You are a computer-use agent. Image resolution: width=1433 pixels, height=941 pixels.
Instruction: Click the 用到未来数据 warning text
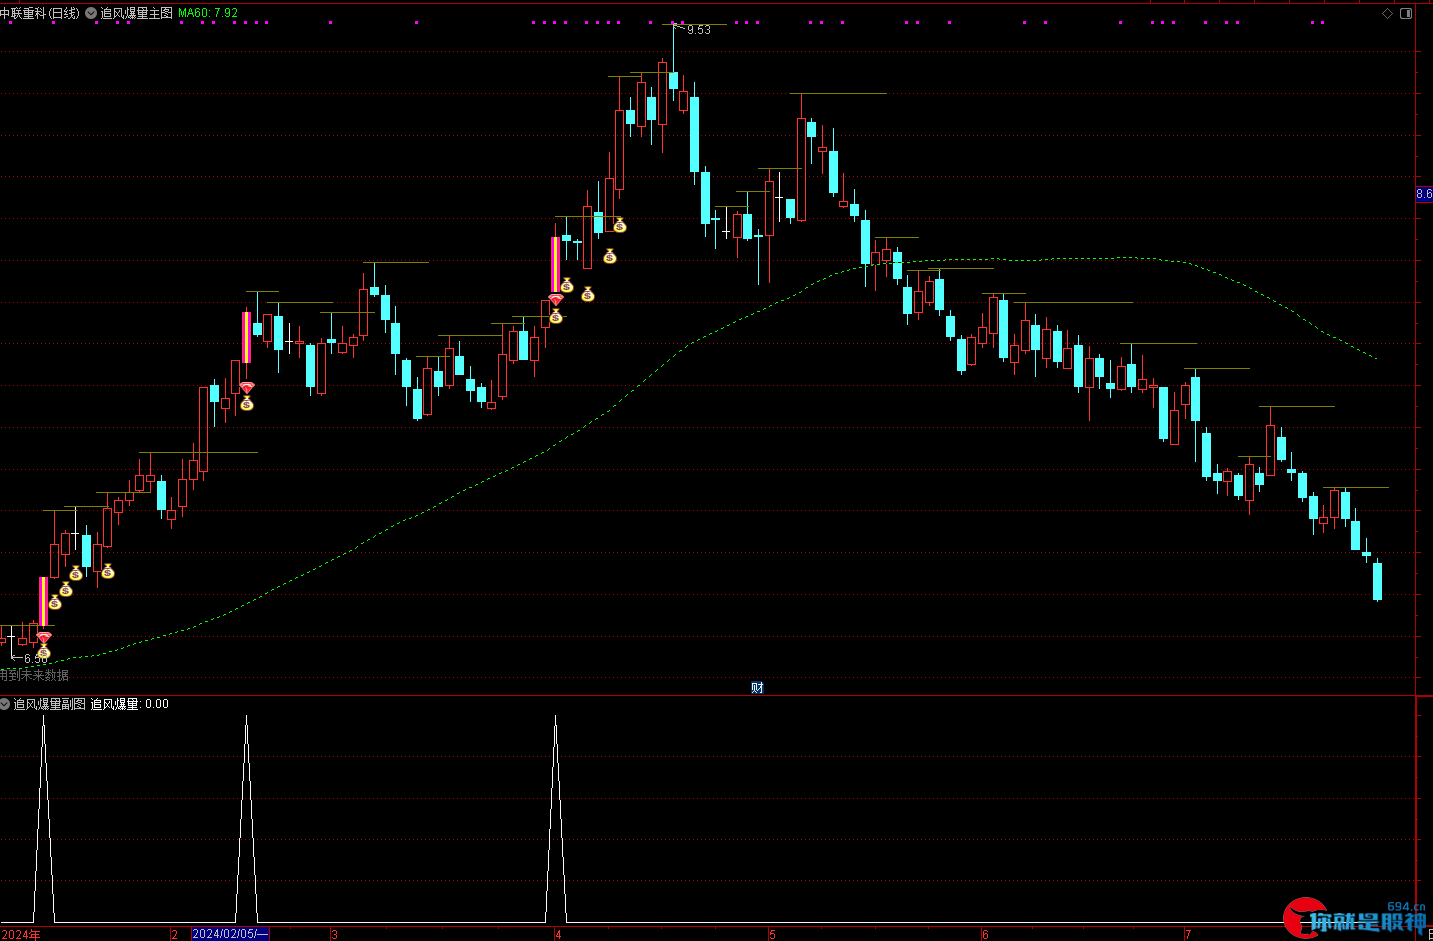point(34,675)
